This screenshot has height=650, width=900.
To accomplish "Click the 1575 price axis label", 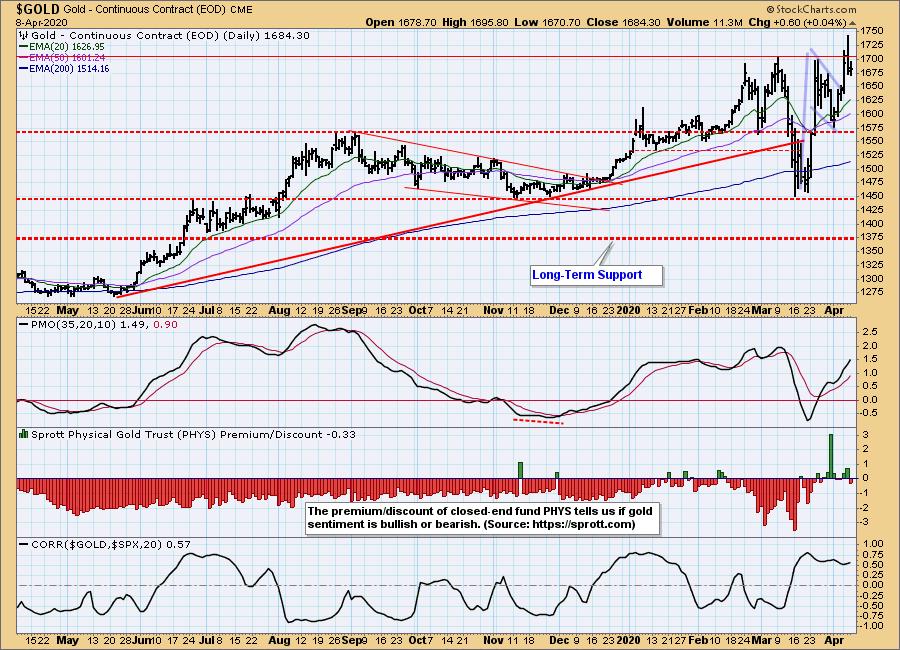I will pyautogui.click(x=872, y=127).
